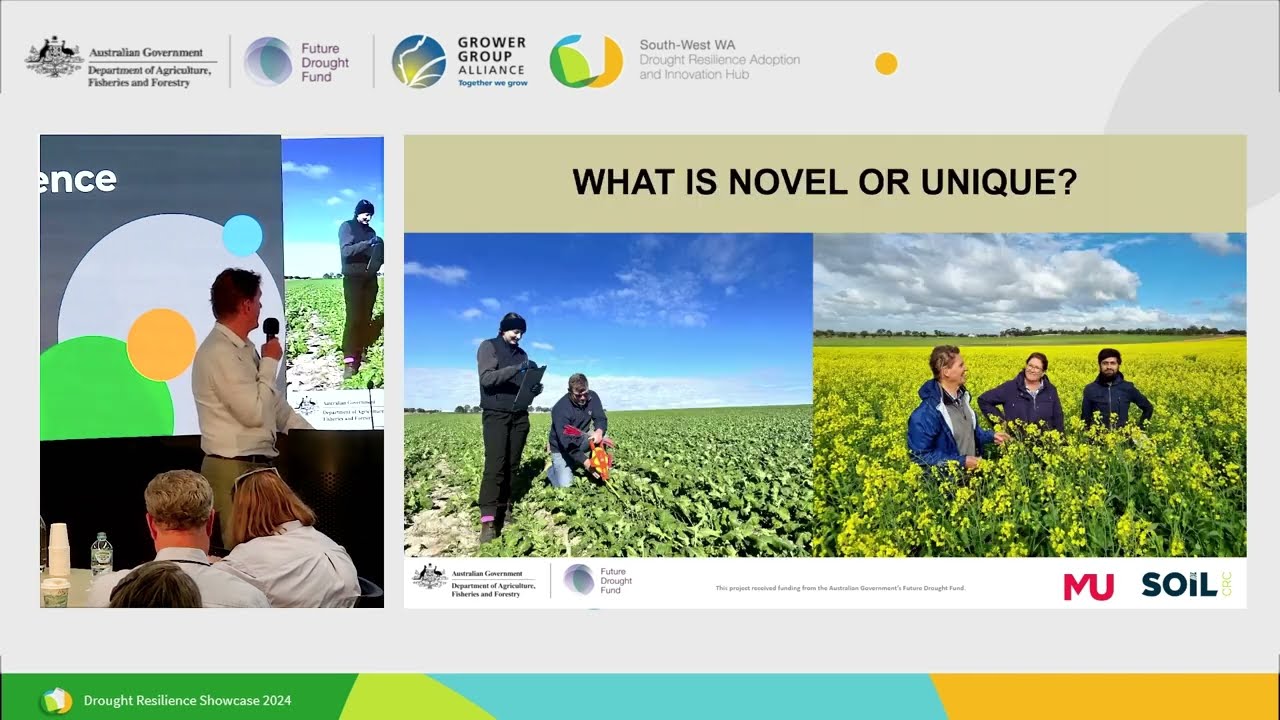Click the microphone held by the speaker

tap(271, 337)
